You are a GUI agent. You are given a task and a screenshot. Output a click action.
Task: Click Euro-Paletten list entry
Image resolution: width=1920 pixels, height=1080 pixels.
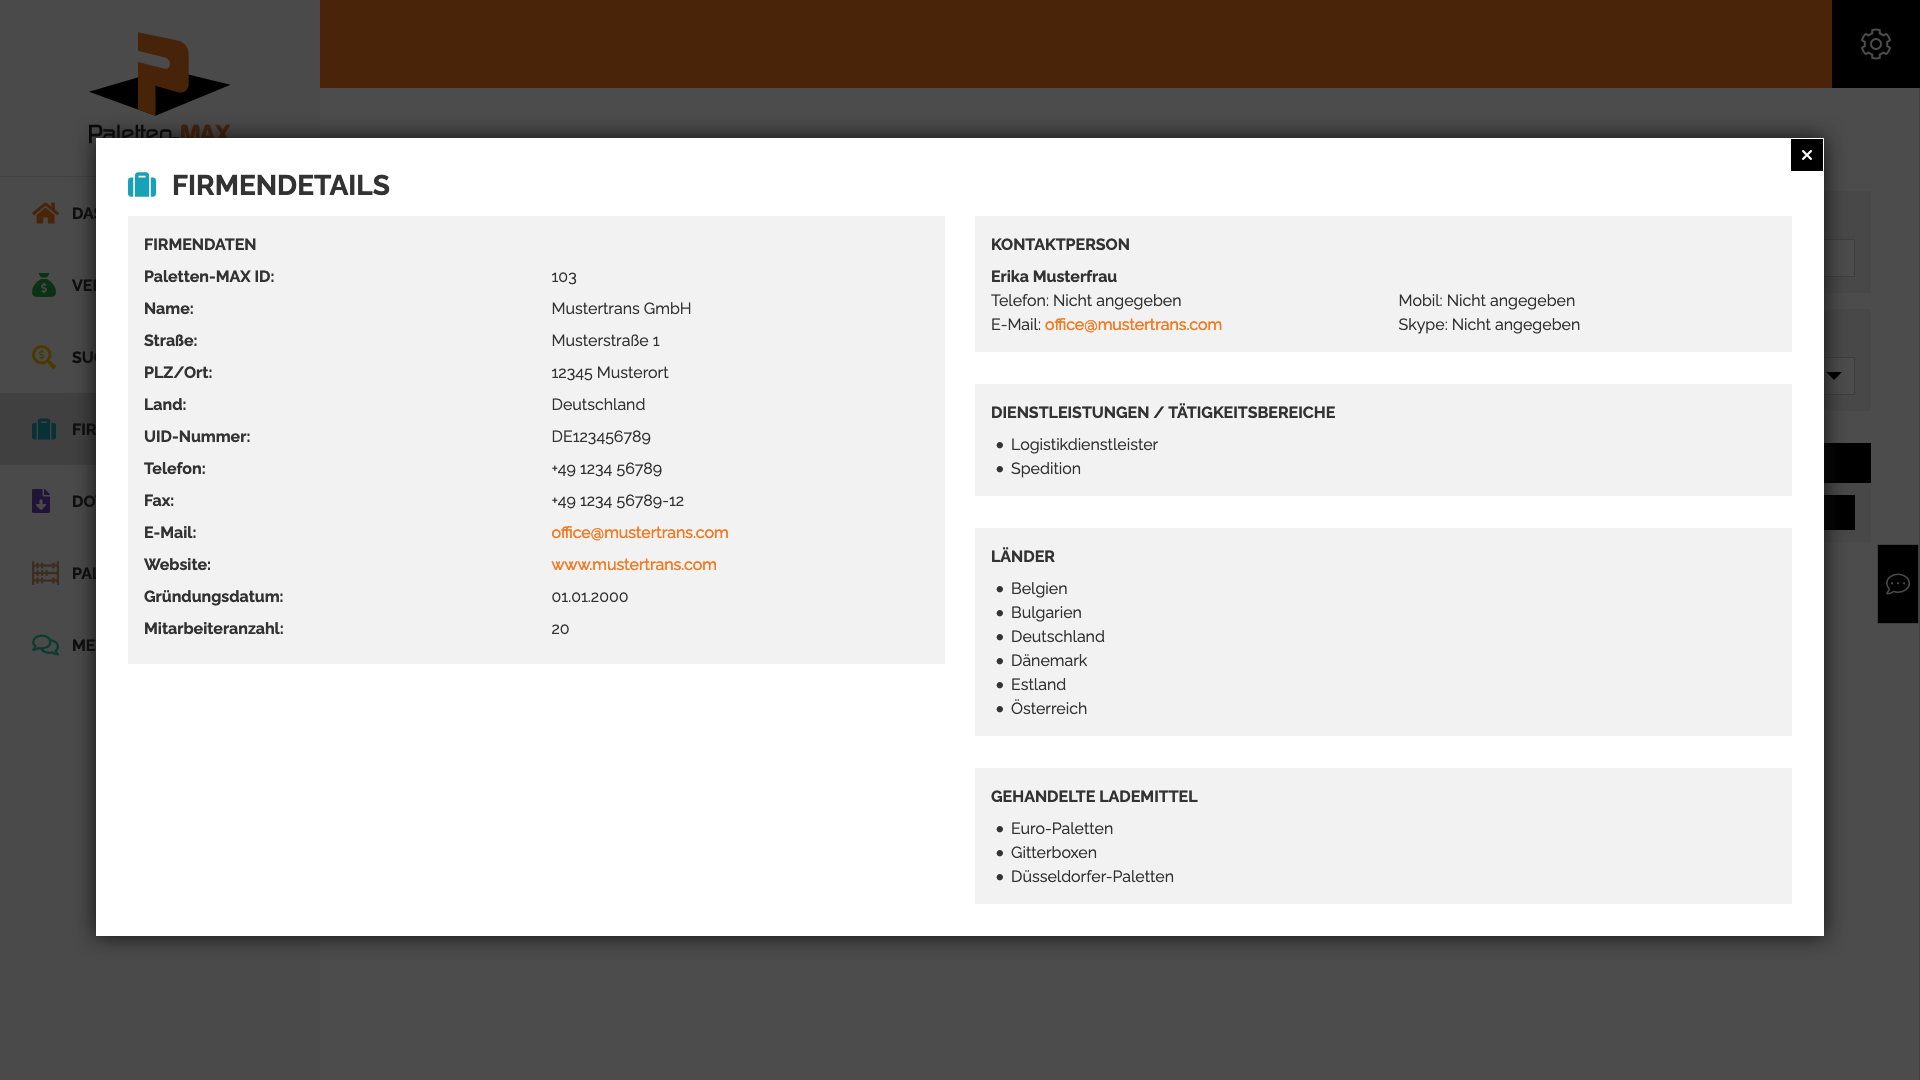pyautogui.click(x=1062, y=829)
